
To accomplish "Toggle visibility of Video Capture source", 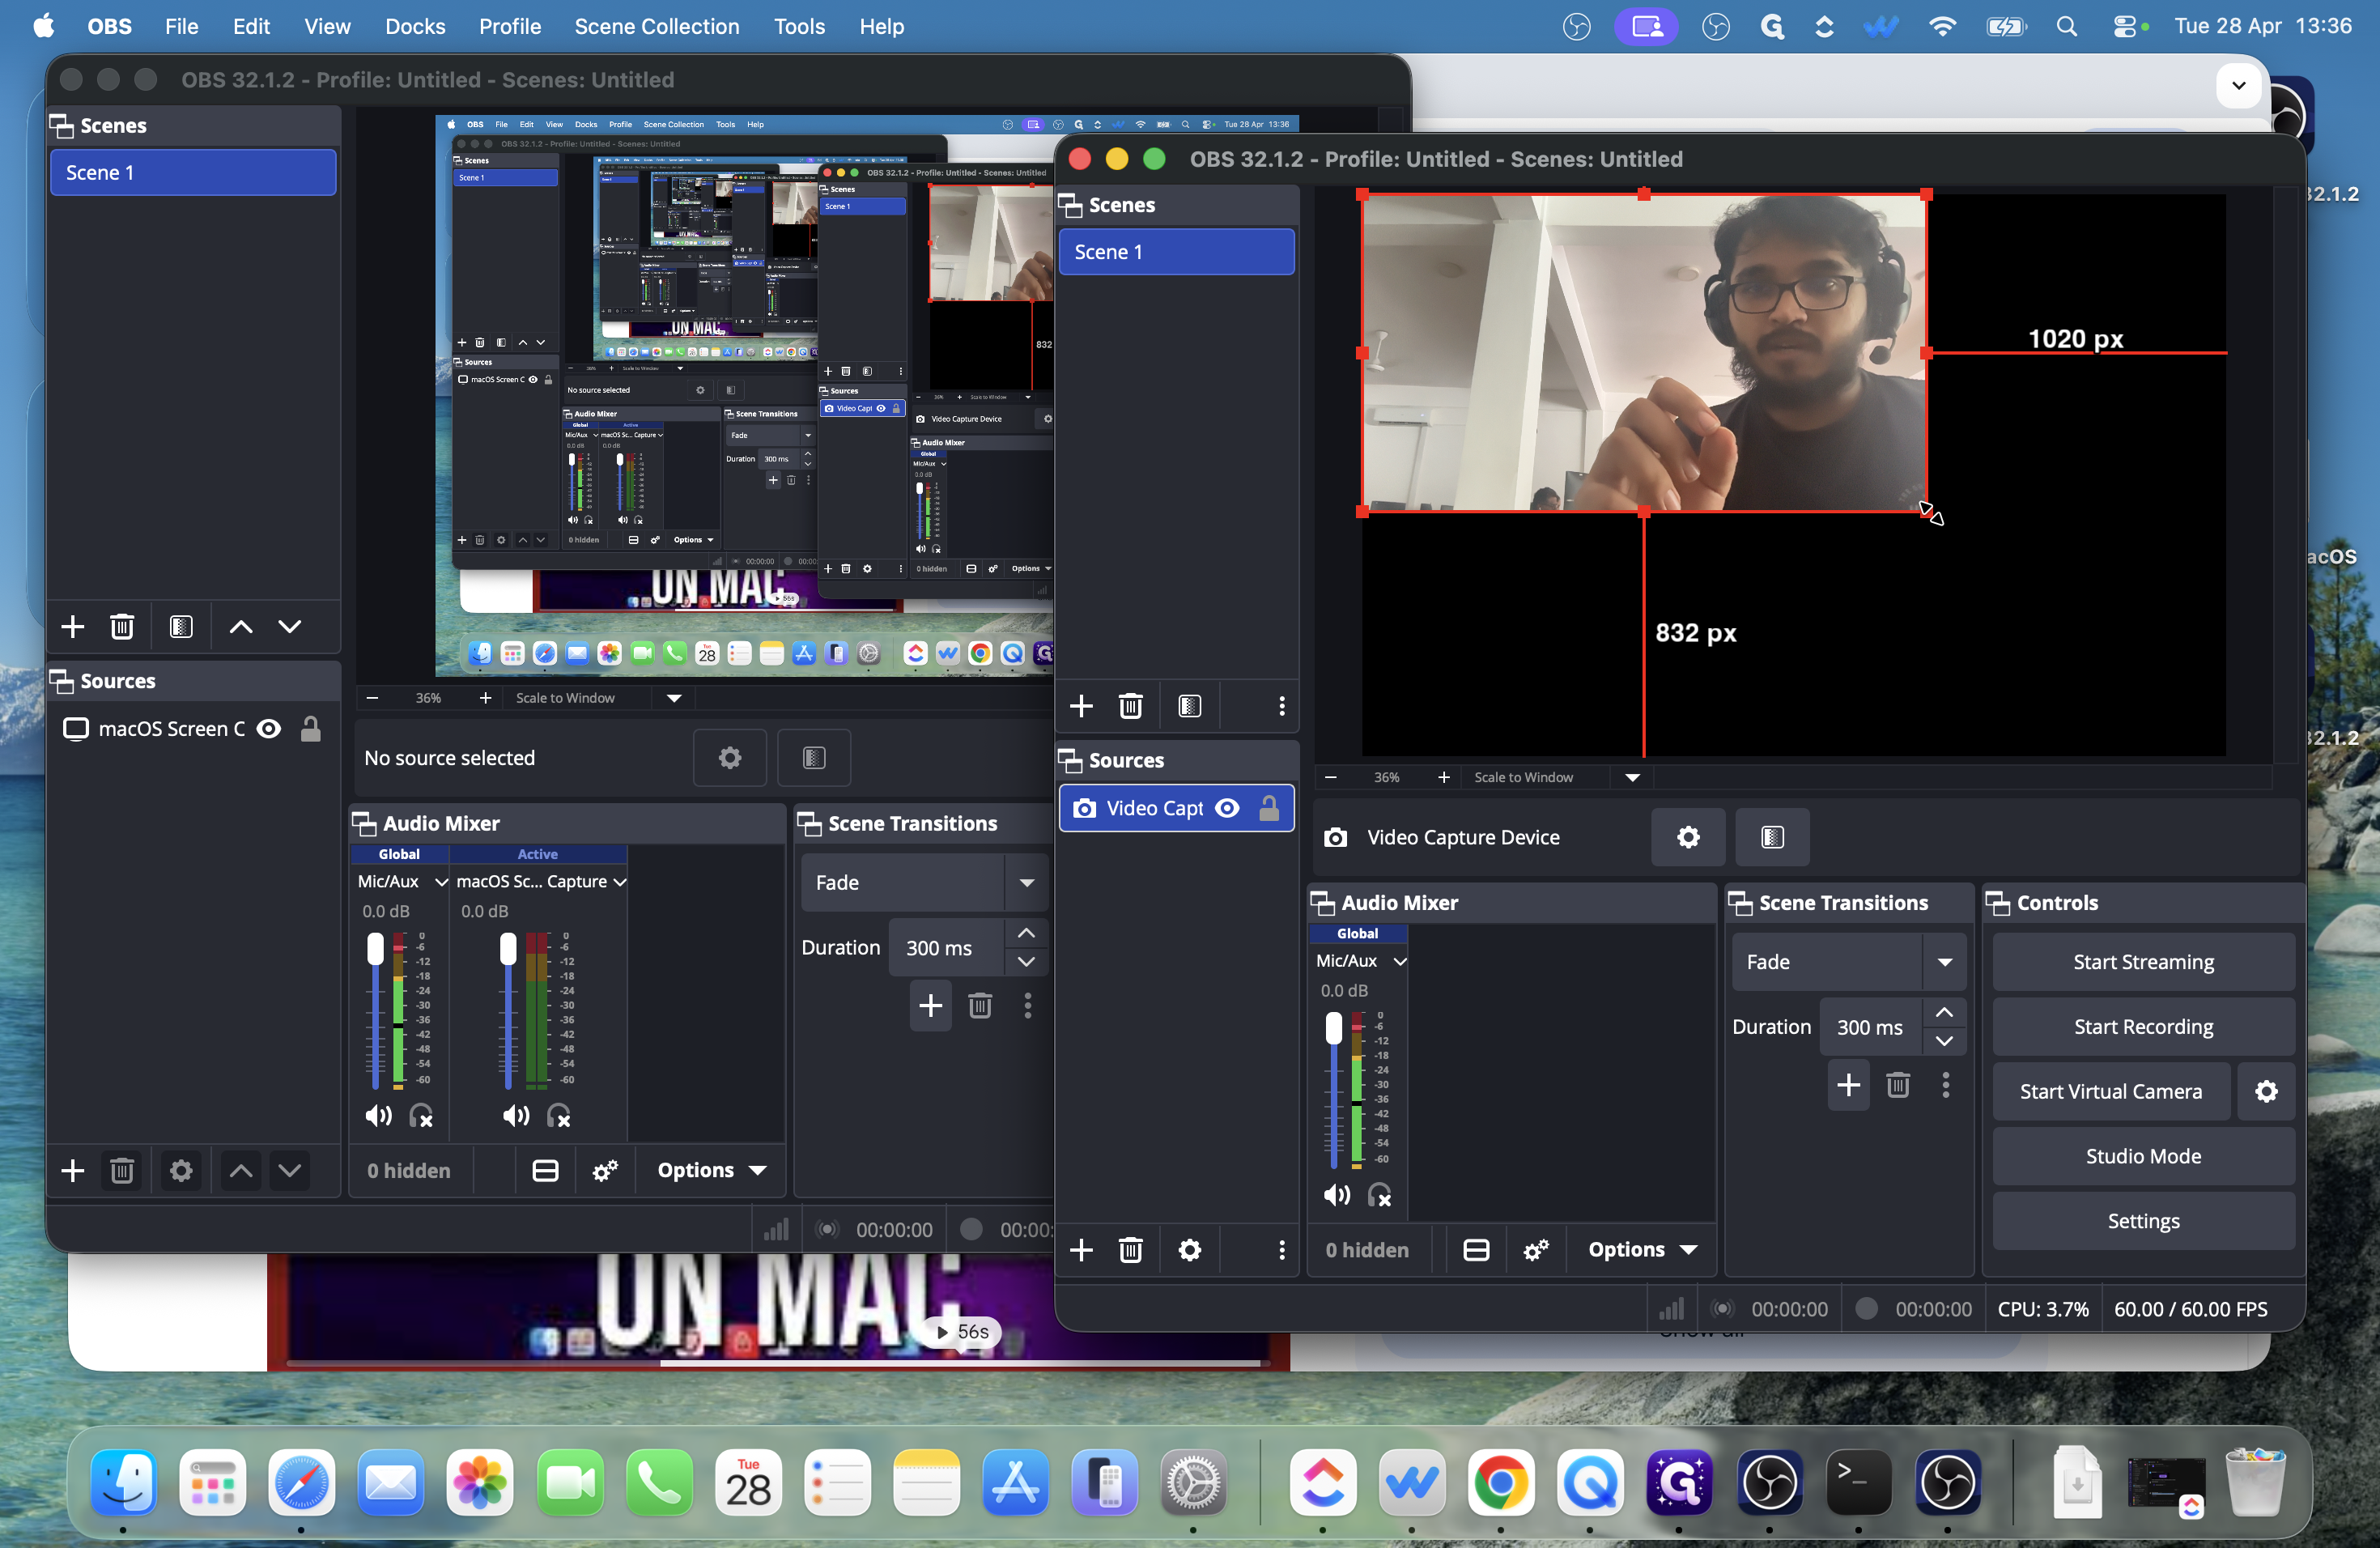I will click(1226, 808).
